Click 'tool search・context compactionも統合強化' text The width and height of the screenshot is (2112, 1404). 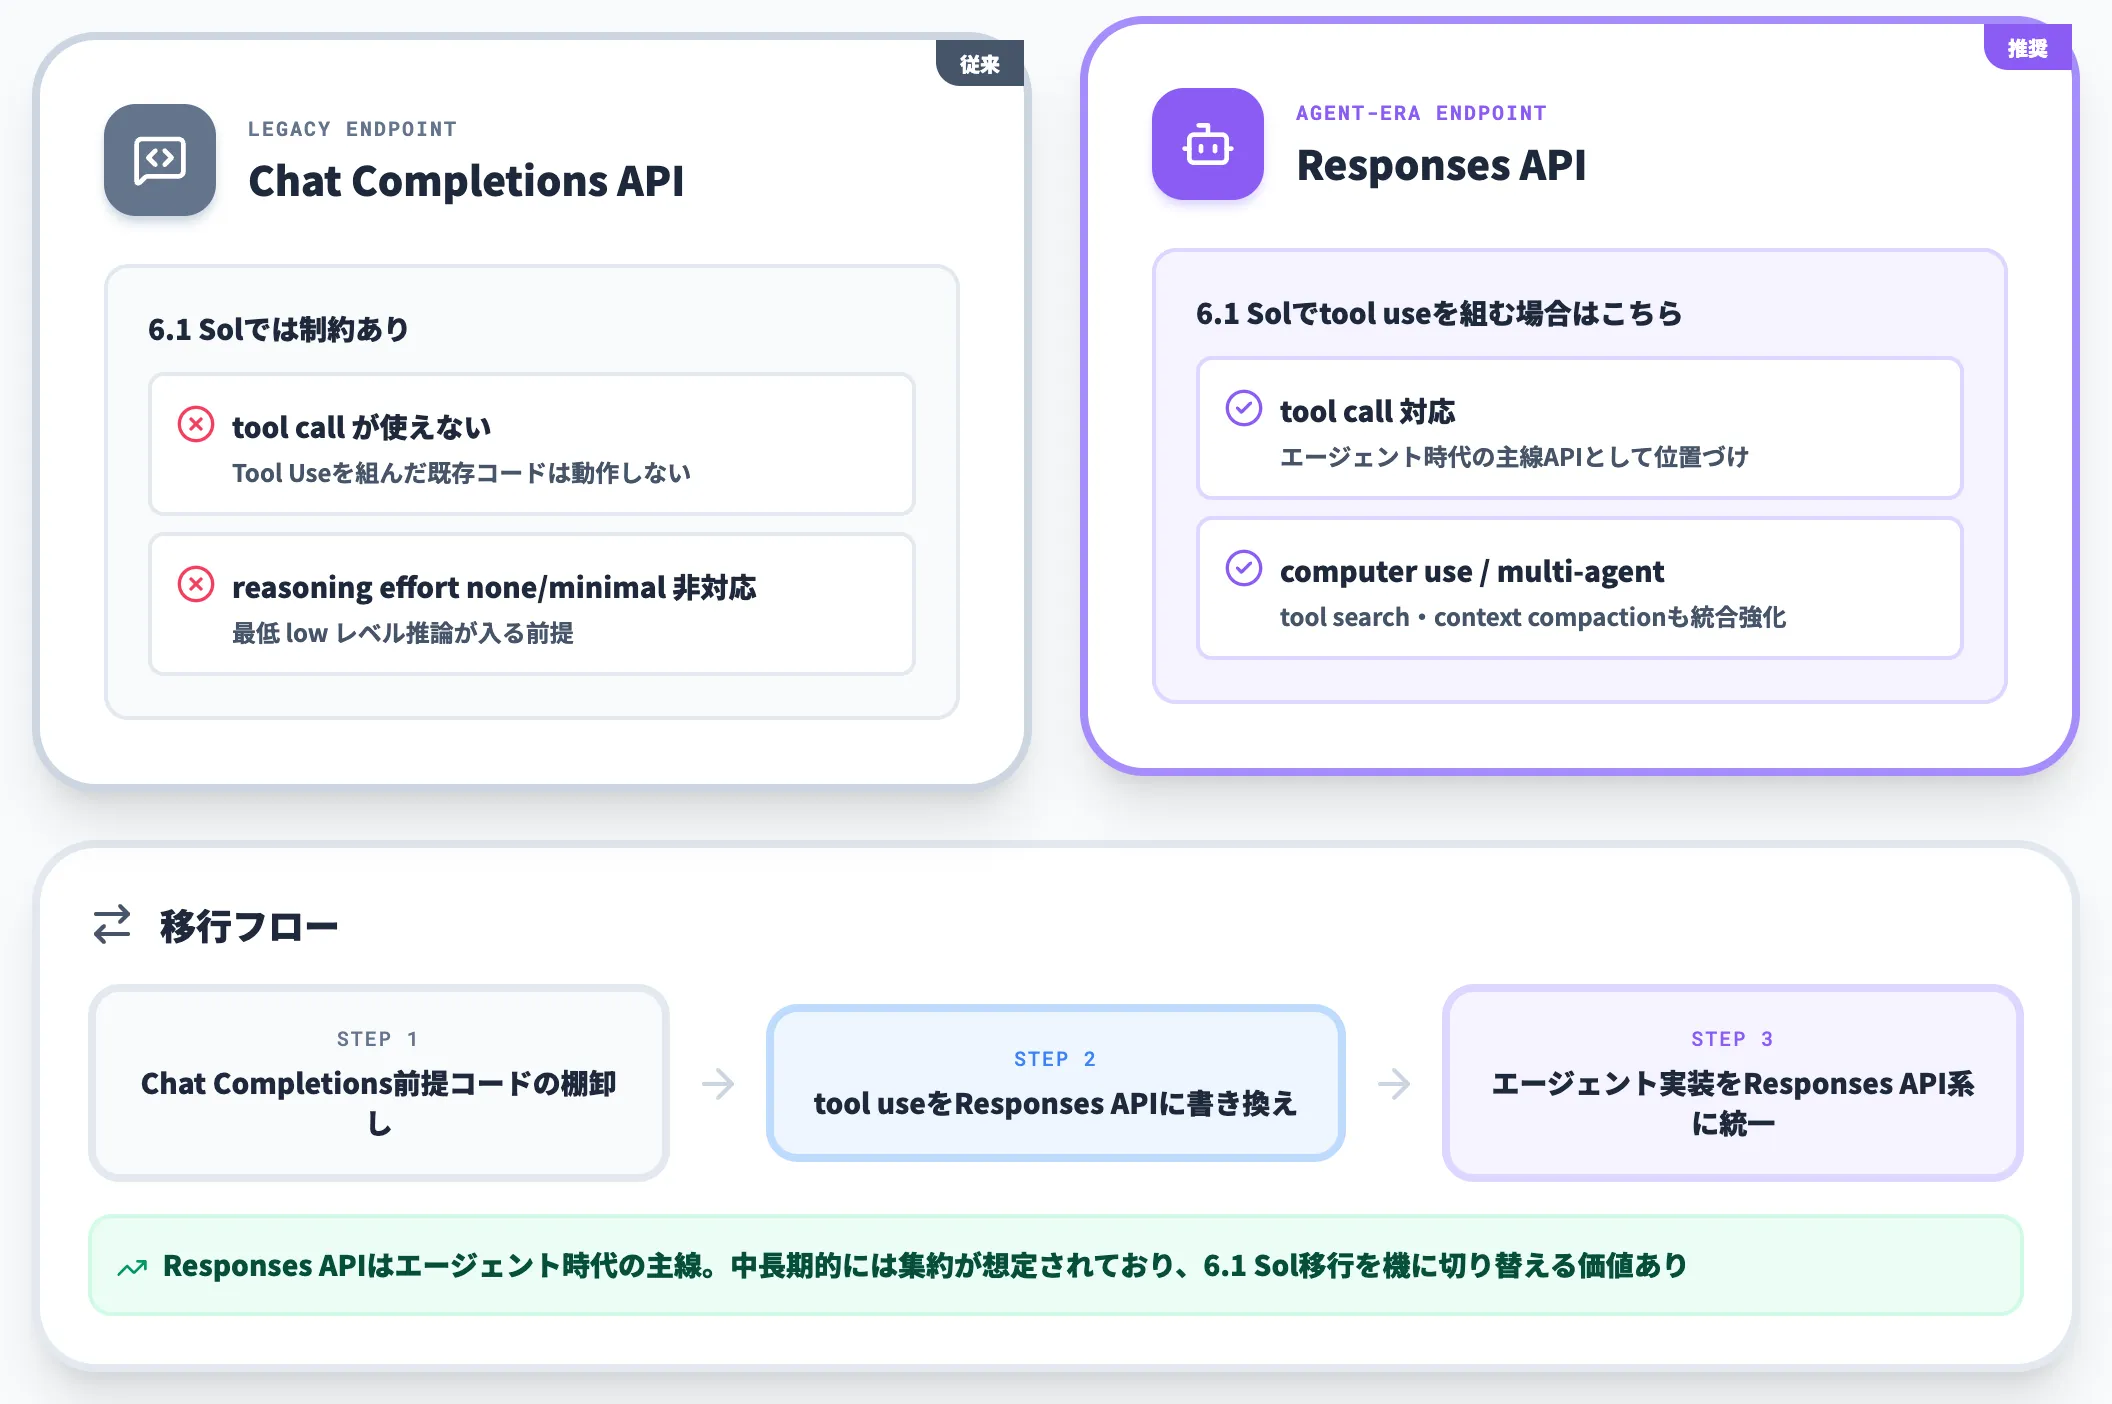click(x=1533, y=617)
